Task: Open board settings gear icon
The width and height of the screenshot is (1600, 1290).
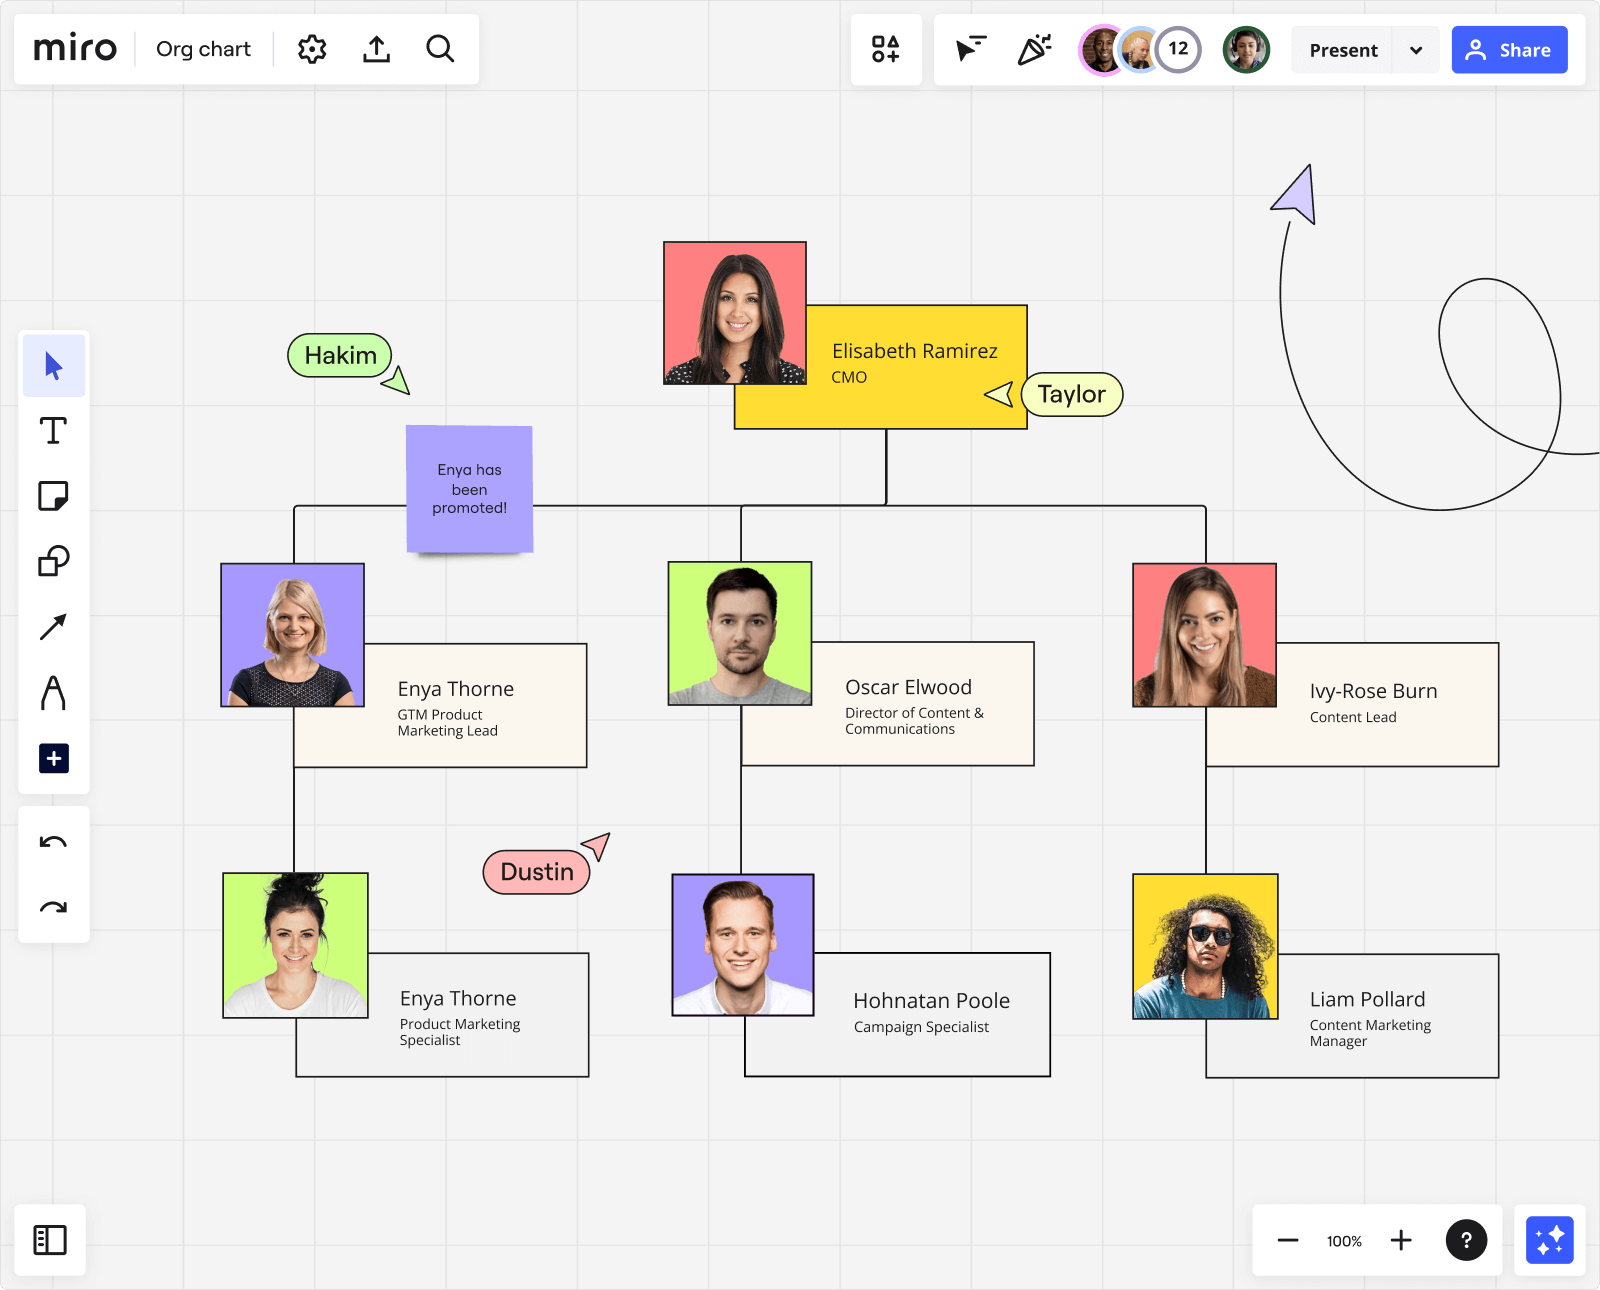Action: coord(312,49)
